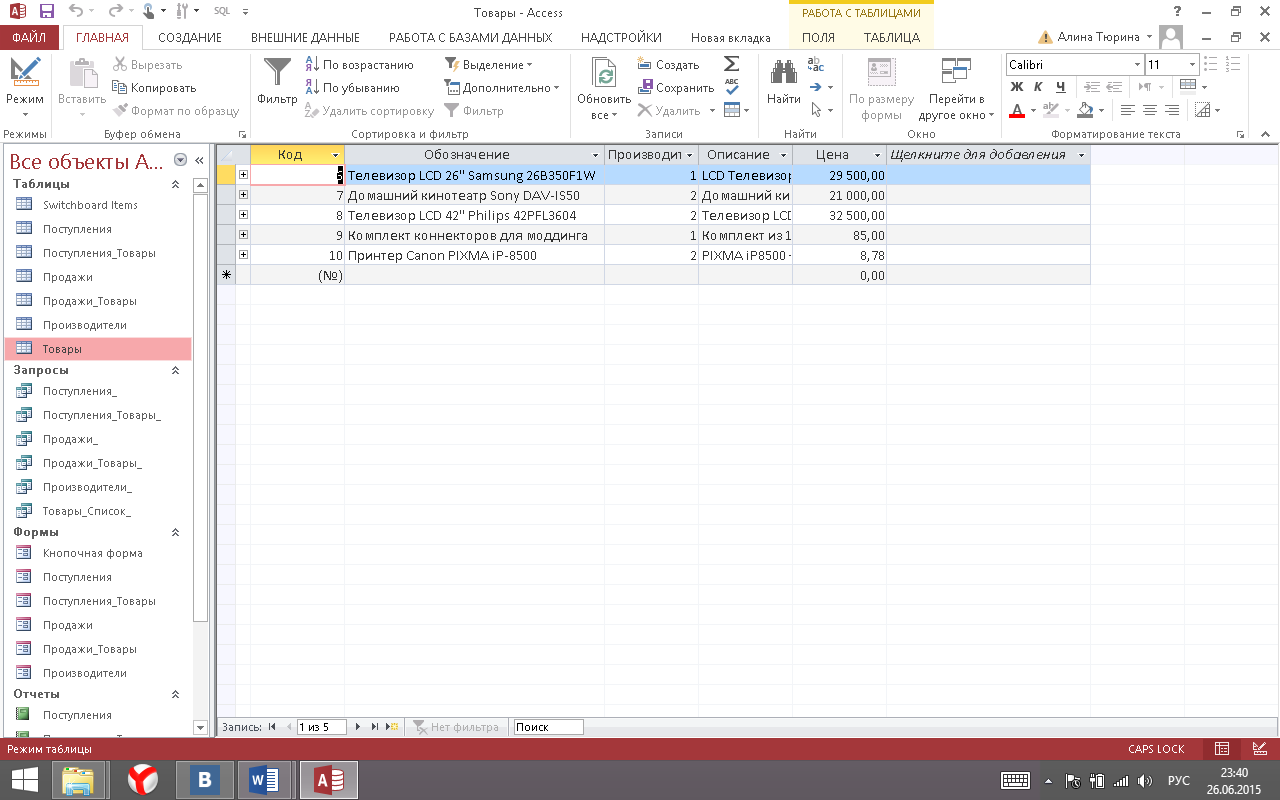This screenshot has height=800, width=1280.
Task: Open the Режим view switcher
Action: click(x=24, y=87)
